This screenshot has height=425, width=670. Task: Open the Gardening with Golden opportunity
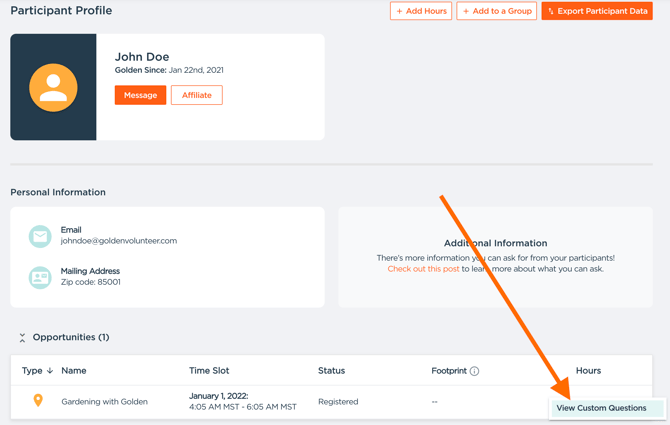coord(104,402)
